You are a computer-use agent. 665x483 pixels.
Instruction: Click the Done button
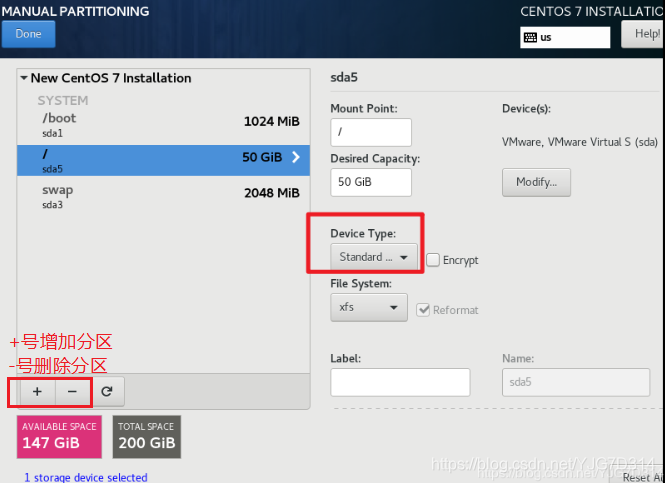click(x=28, y=34)
